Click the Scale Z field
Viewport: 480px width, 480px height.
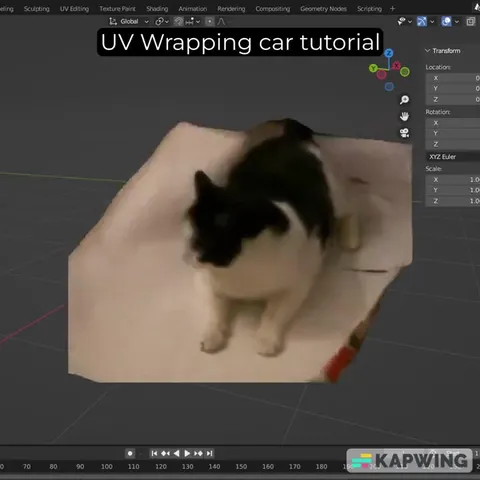pos(453,201)
